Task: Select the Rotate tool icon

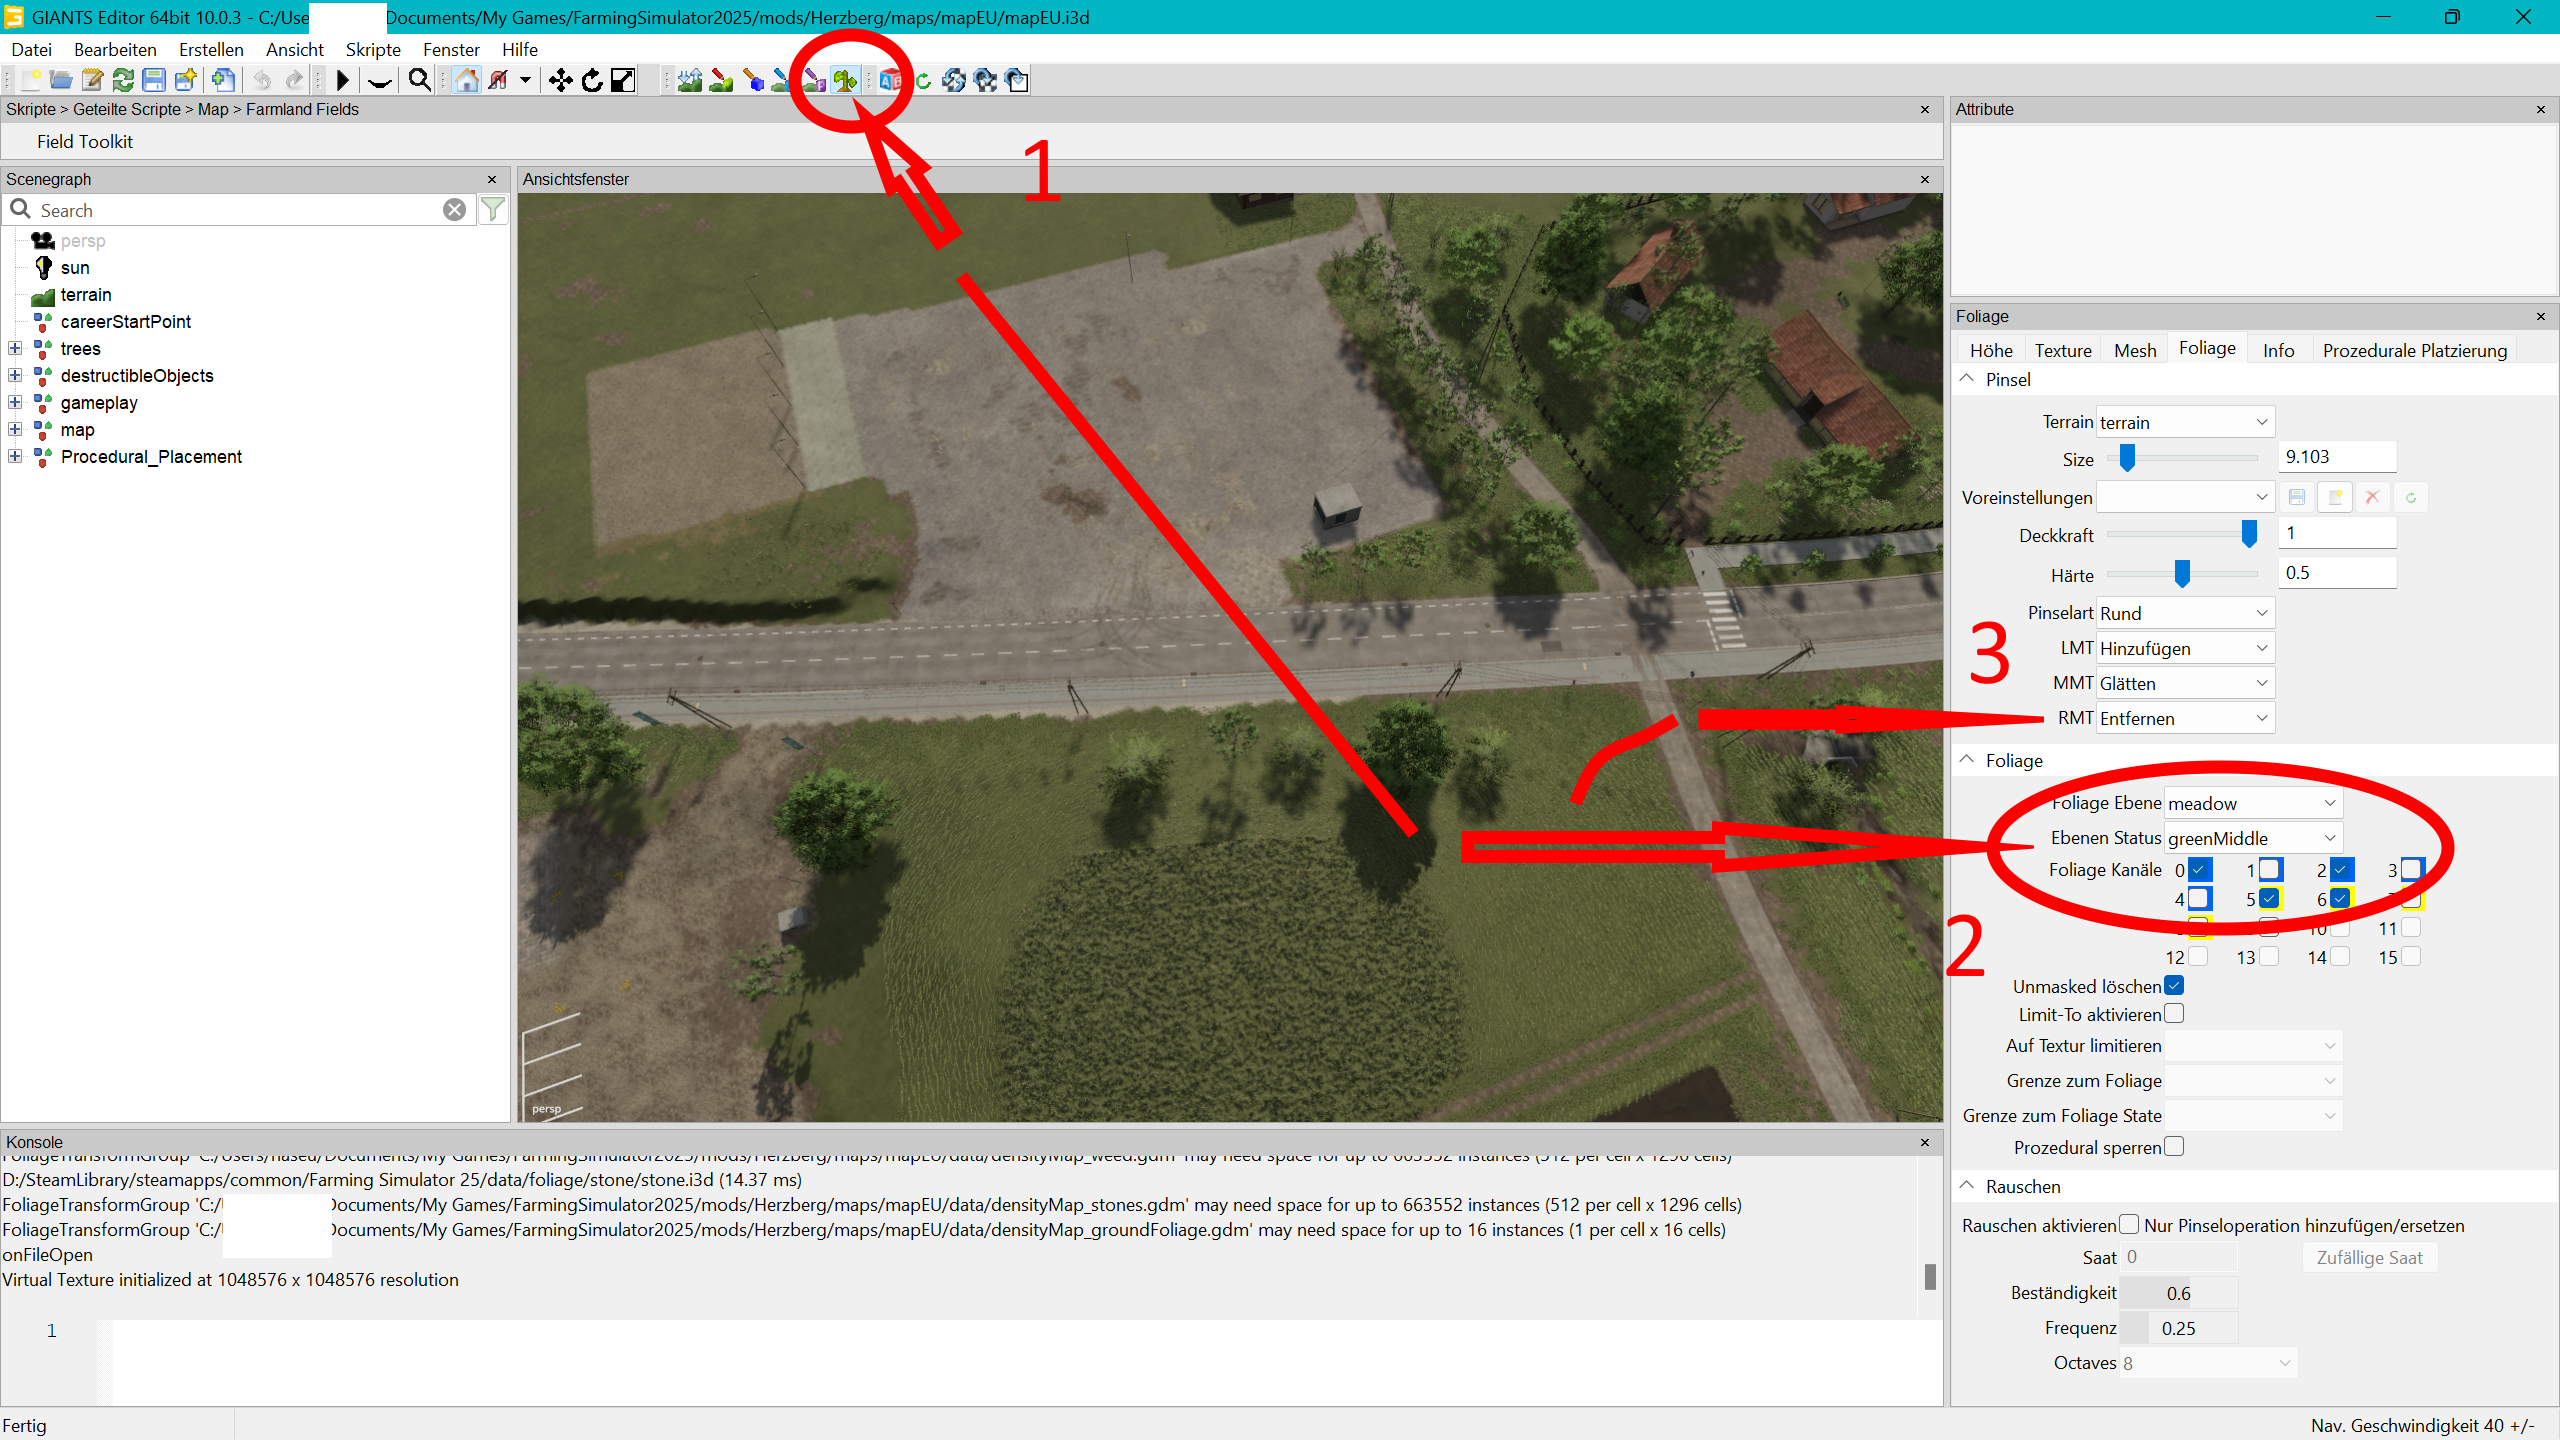Action: point(592,80)
